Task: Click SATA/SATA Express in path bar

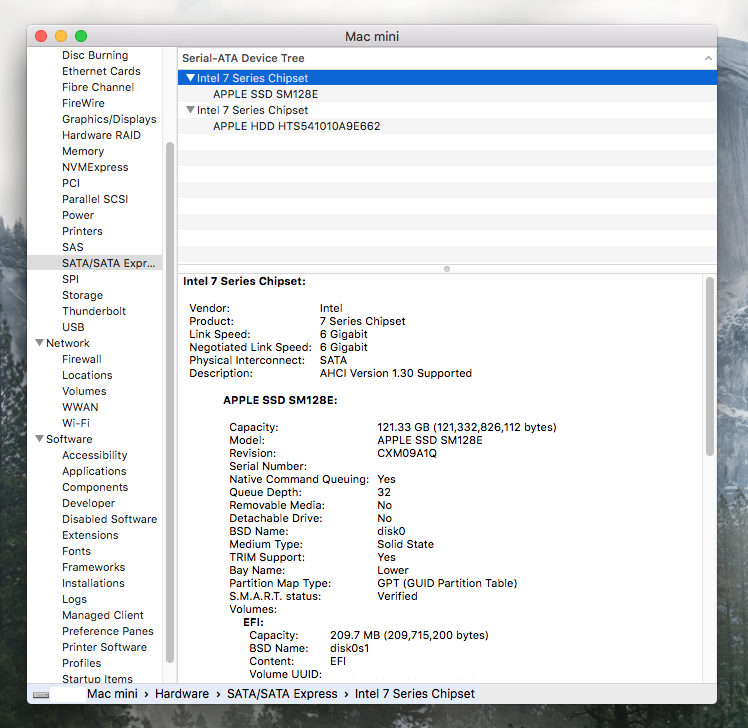Action: (x=282, y=694)
